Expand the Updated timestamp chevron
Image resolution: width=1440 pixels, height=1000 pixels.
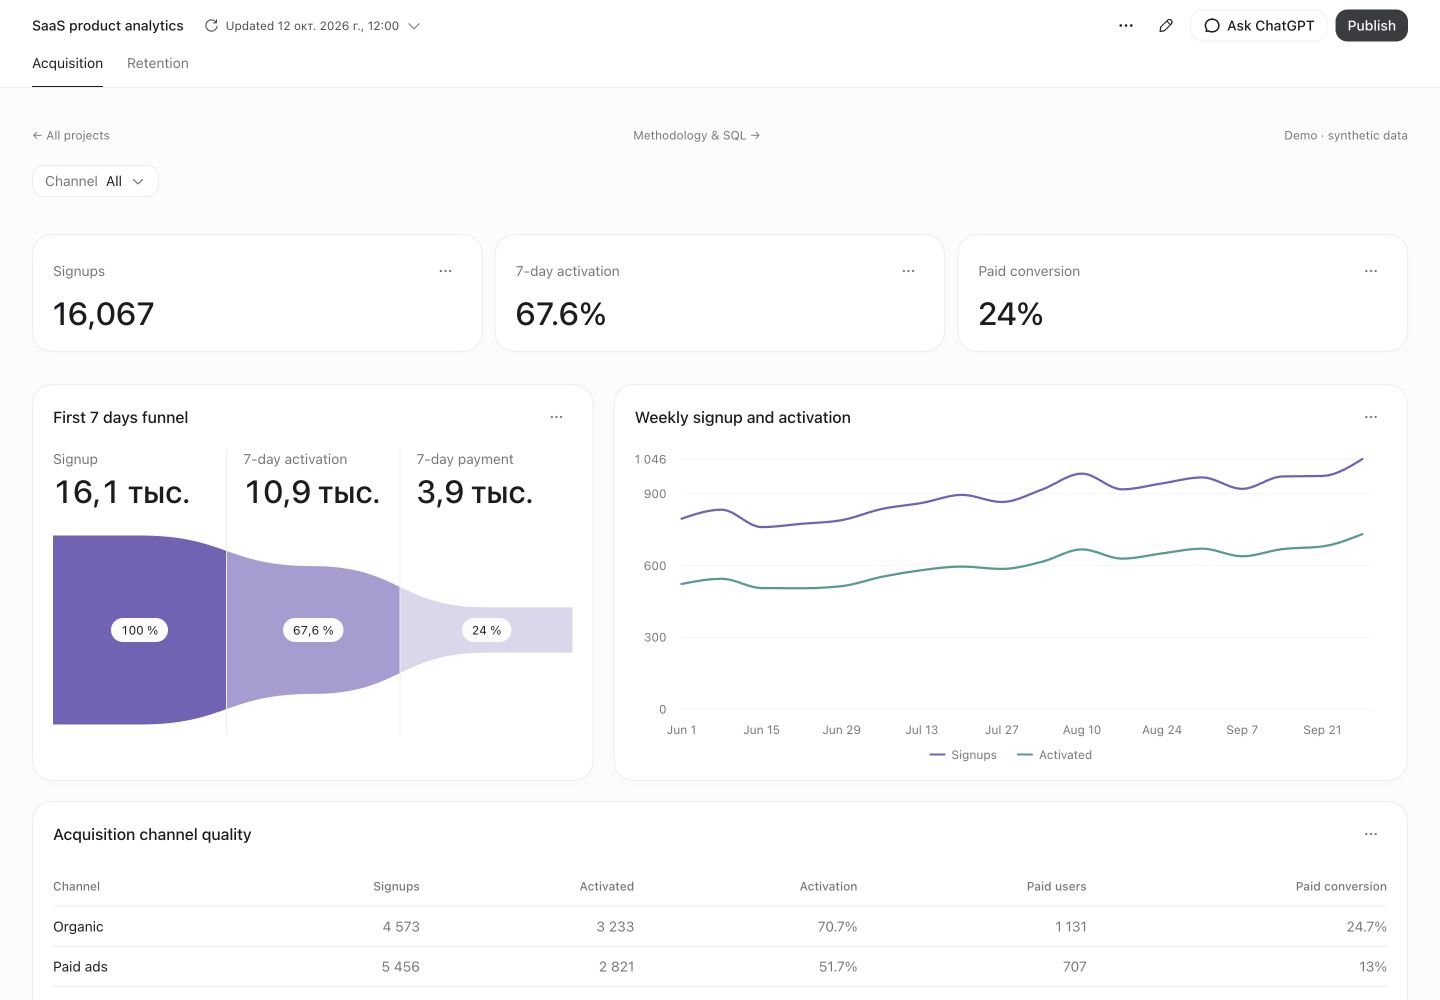tap(414, 26)
